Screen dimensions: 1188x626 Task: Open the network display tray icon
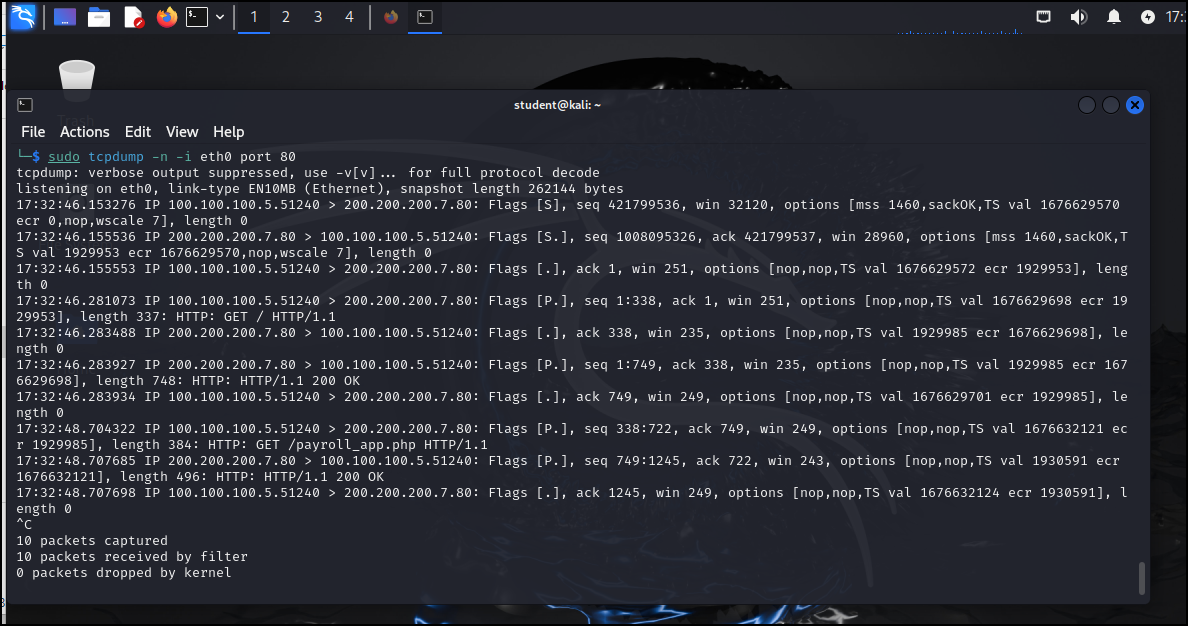coord(1043,17)
